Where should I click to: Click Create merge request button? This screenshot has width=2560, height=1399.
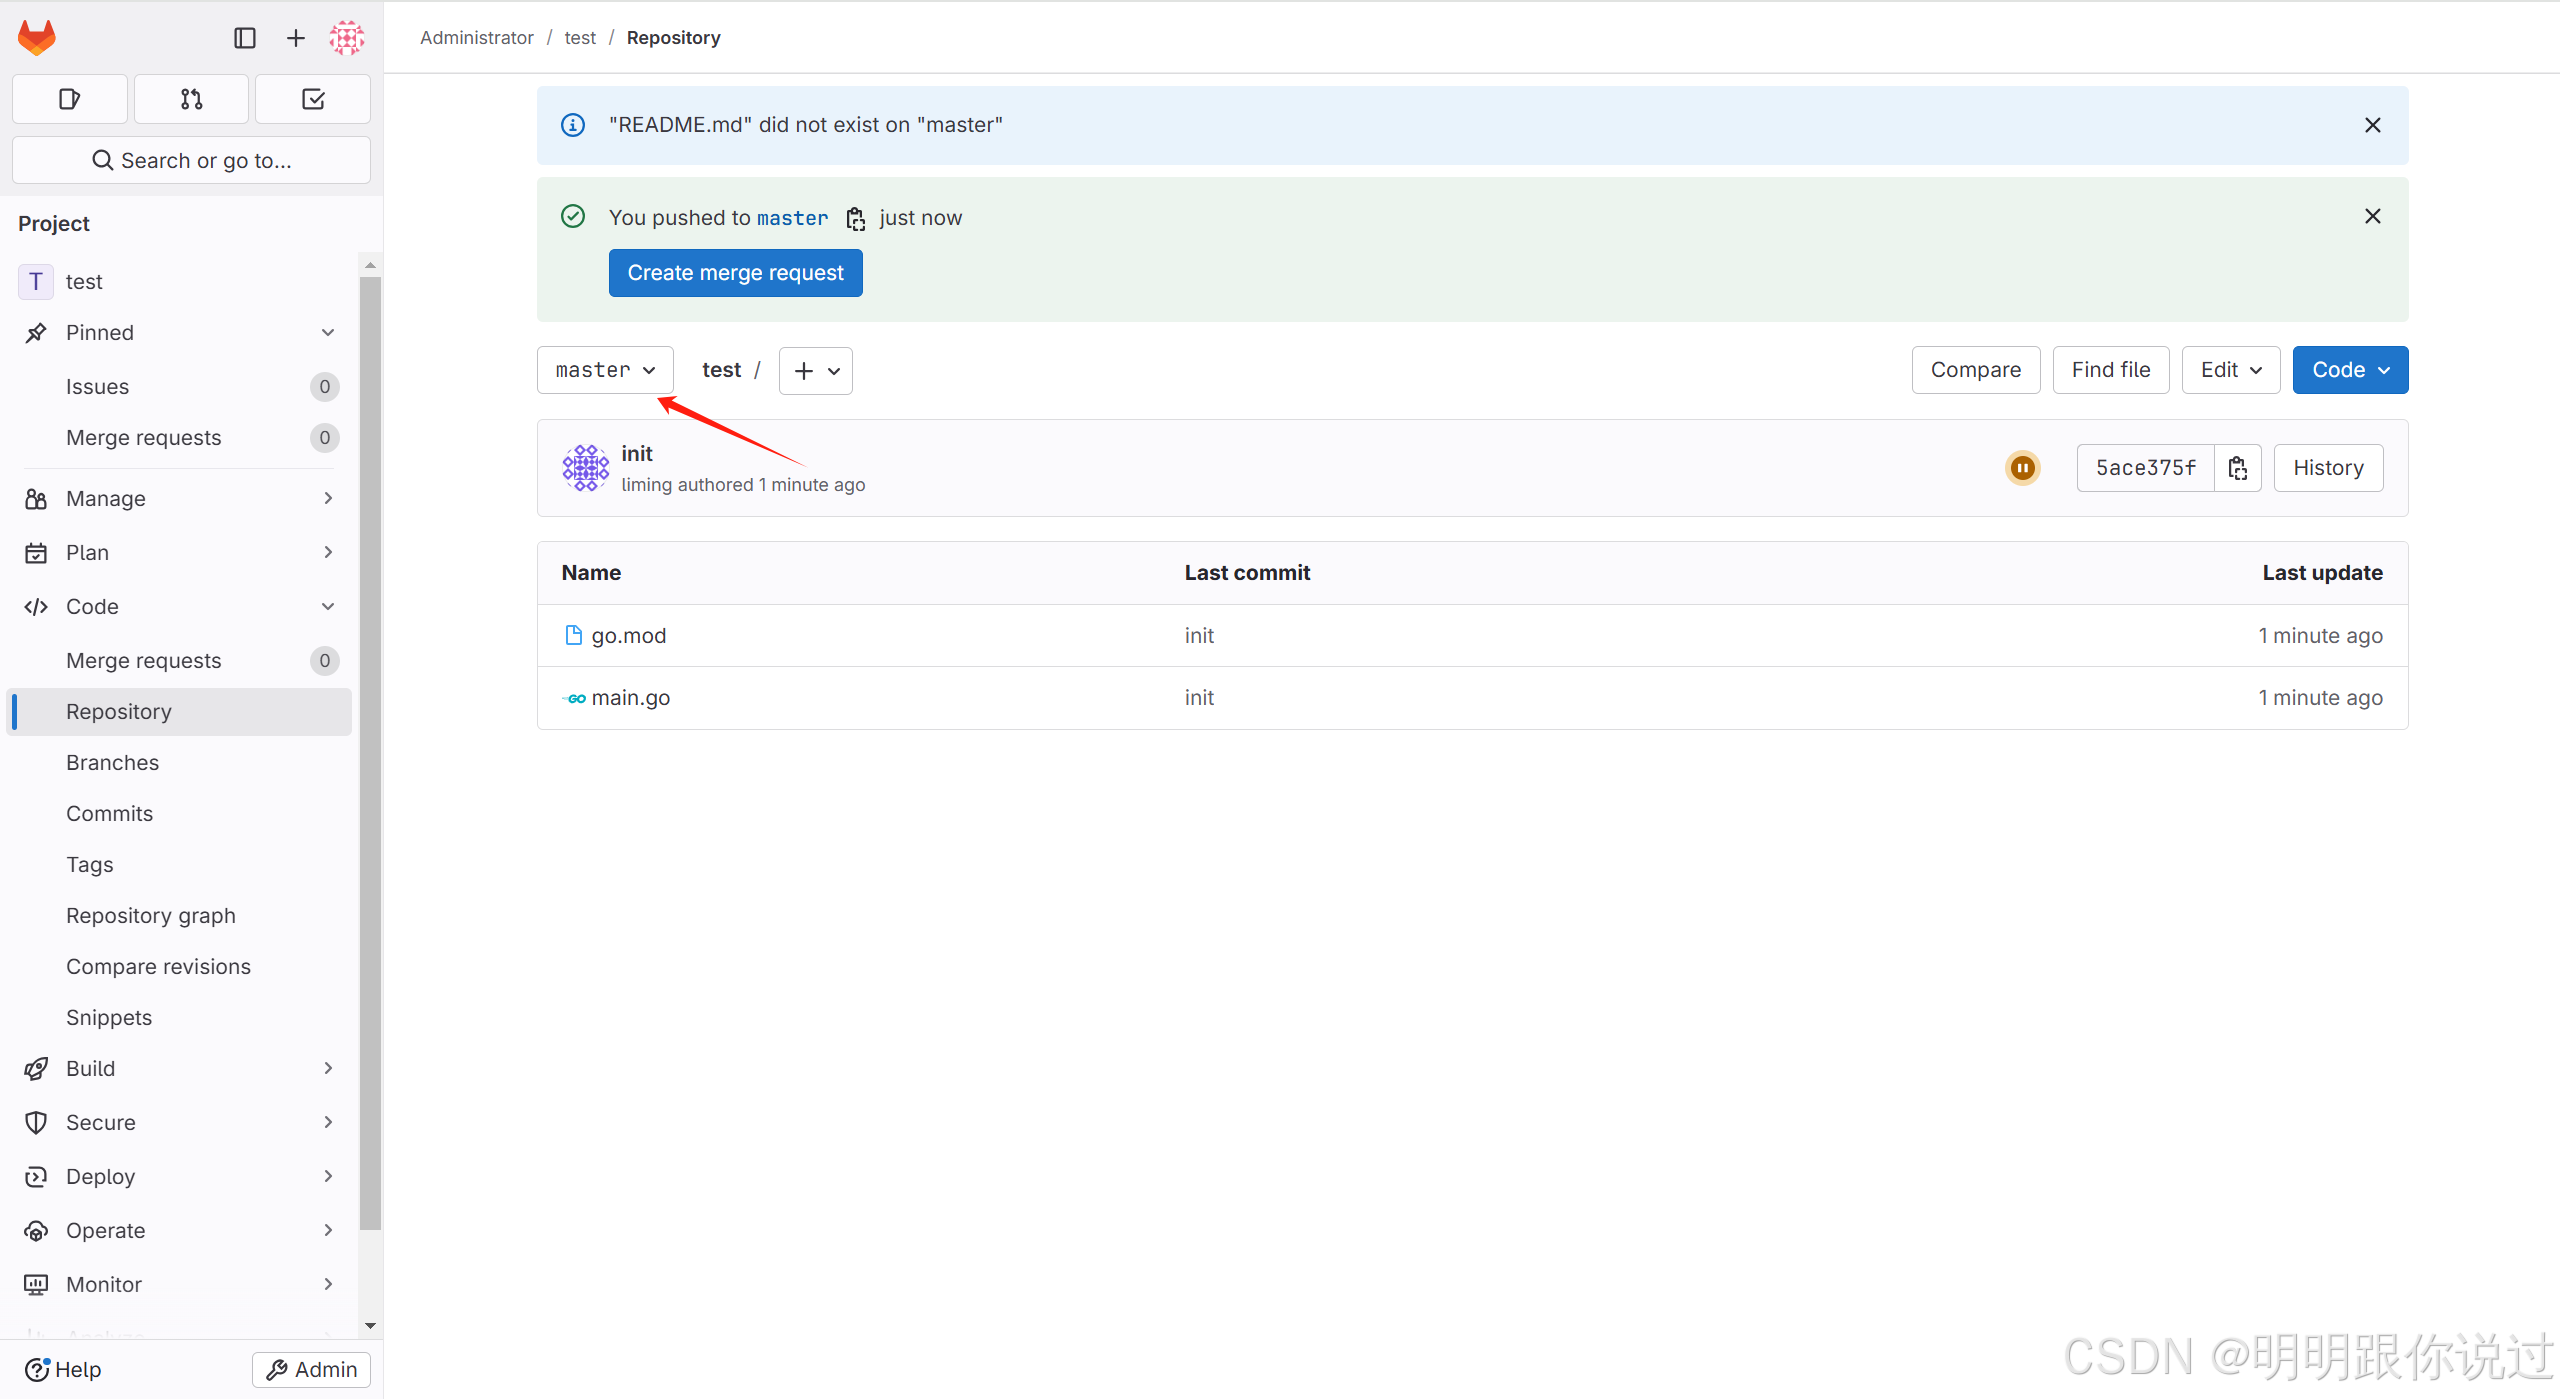[x=736, y=273]
